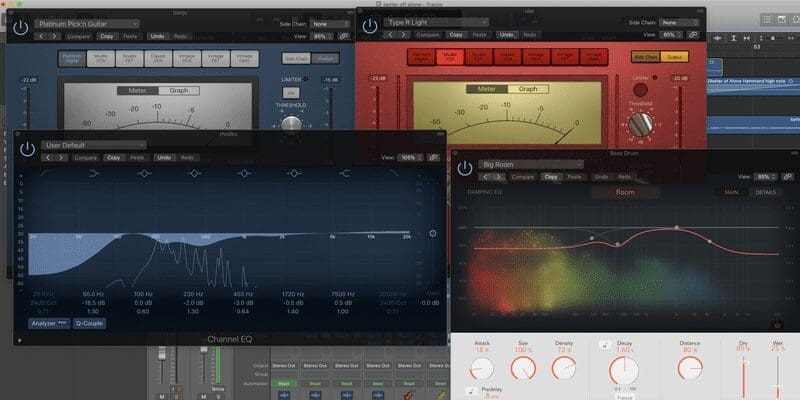This screenshot has height=400, width=800.
Task: Toggle Q-Couple in Channel EQ
Action: coord(89,323)
